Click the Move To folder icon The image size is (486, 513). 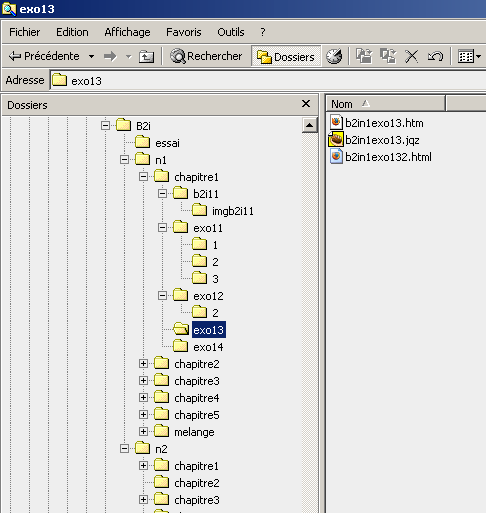(x=364, y=56)
